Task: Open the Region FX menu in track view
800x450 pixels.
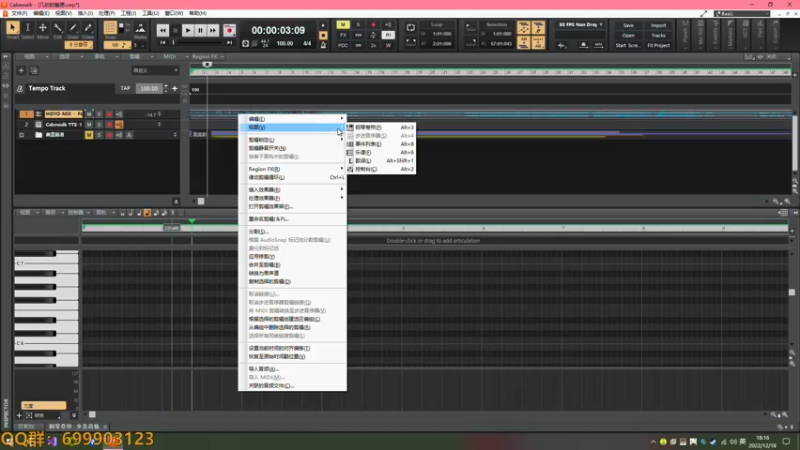Action: [207, 57]
